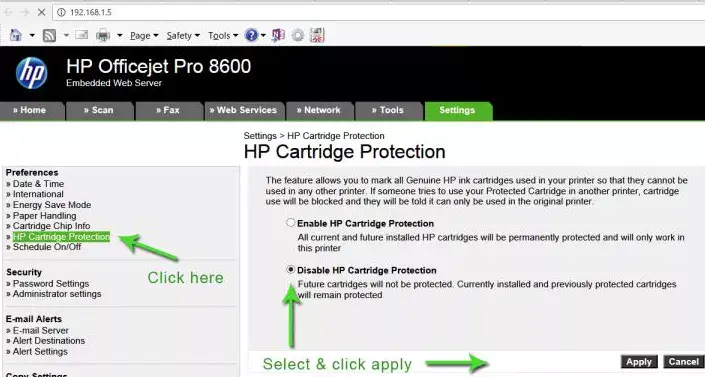The image size is (705, 377).
Task: Click the HP logo
Action: [x=31, y=73]
